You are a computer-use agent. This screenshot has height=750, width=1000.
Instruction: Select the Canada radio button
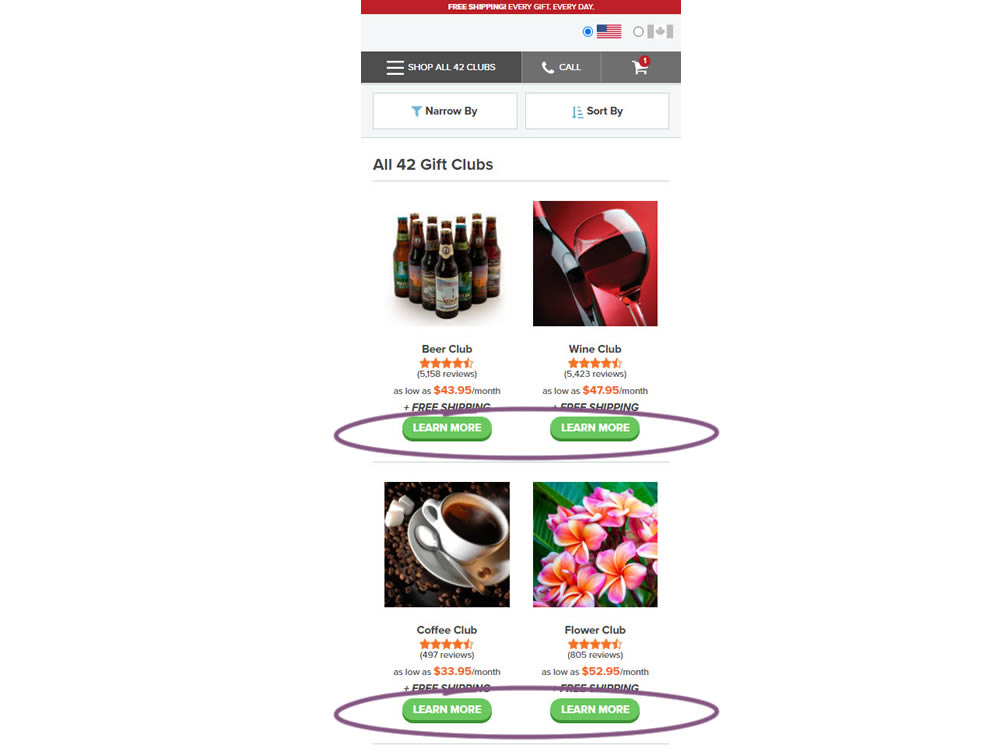pos(638,31)
